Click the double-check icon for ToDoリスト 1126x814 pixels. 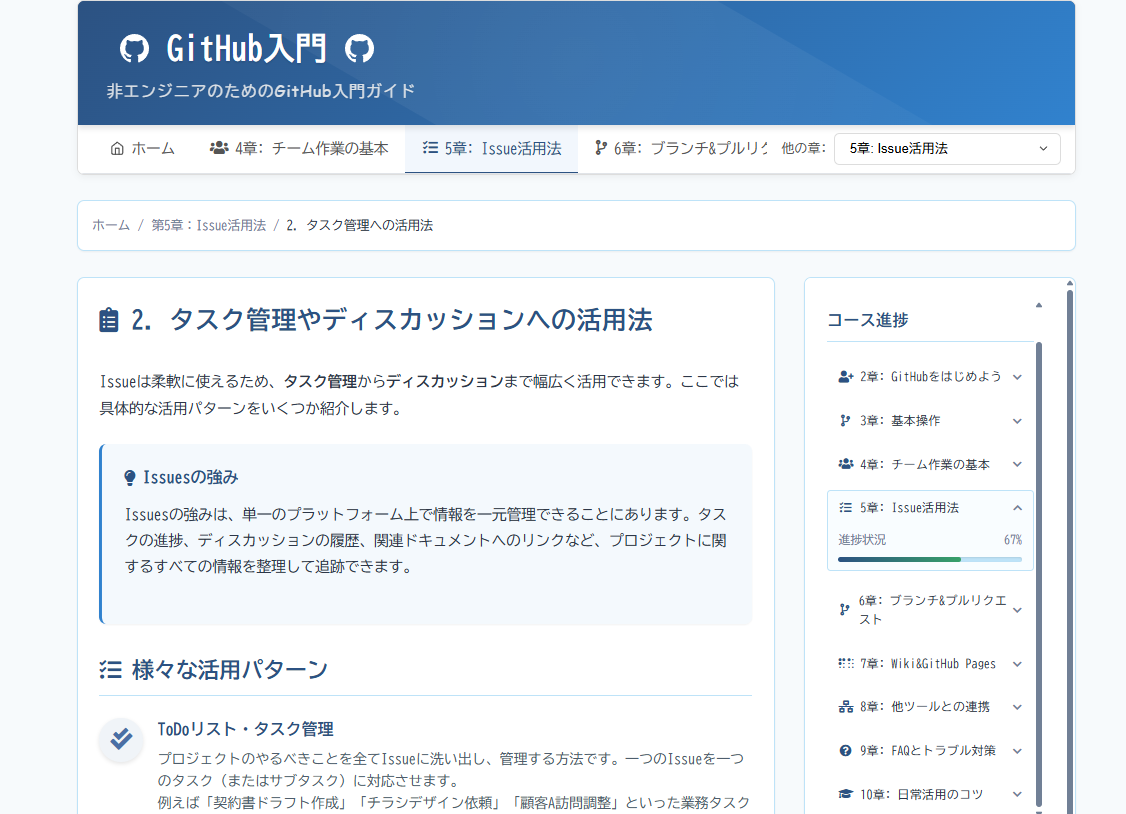tap(121, 739)
